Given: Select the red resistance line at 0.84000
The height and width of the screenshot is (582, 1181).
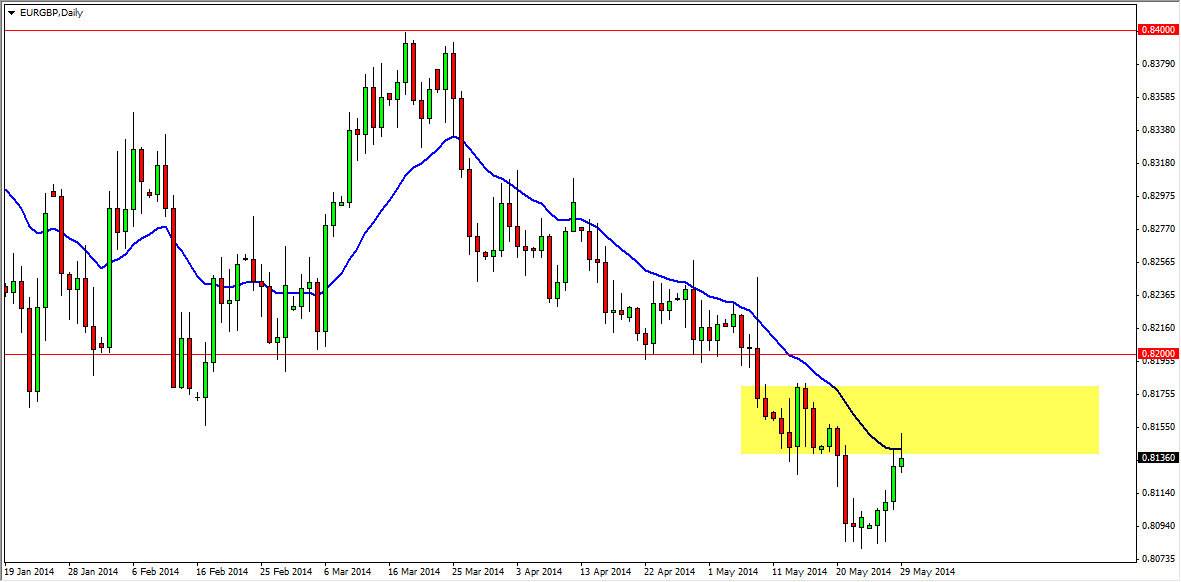Looking at the screenshot, I should [600, 31].
